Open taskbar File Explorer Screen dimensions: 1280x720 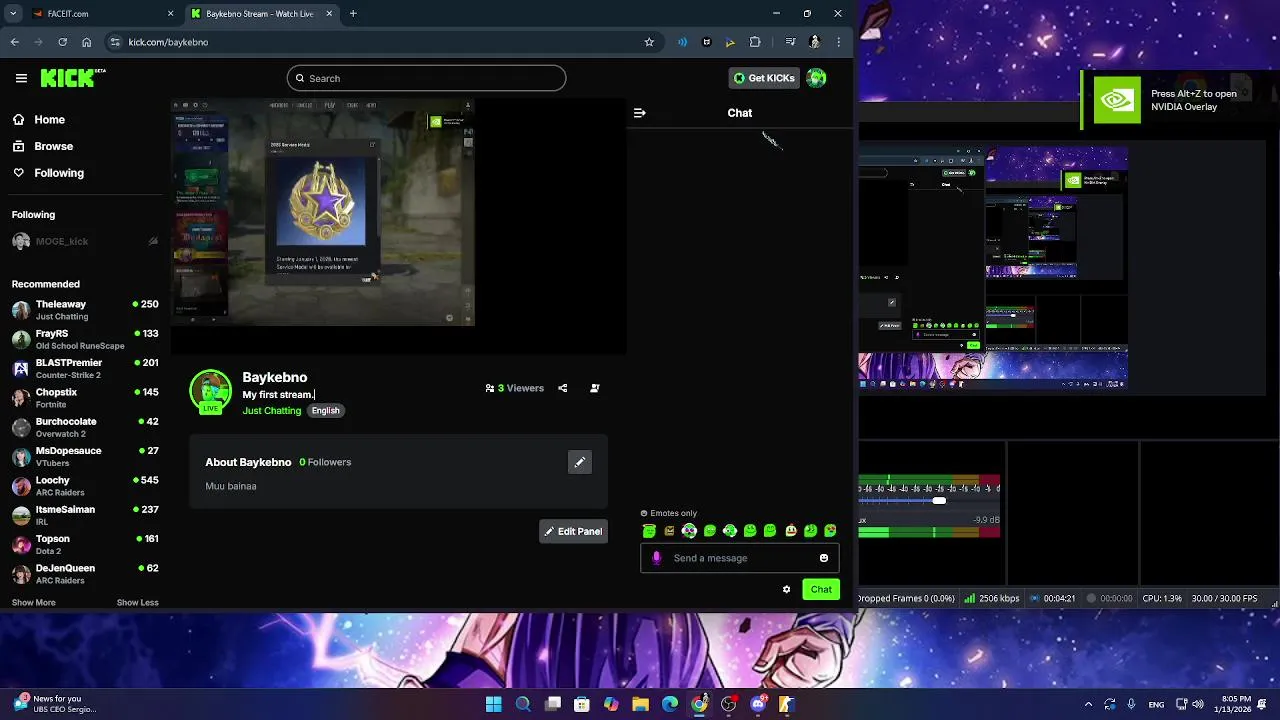click(640, 704)
